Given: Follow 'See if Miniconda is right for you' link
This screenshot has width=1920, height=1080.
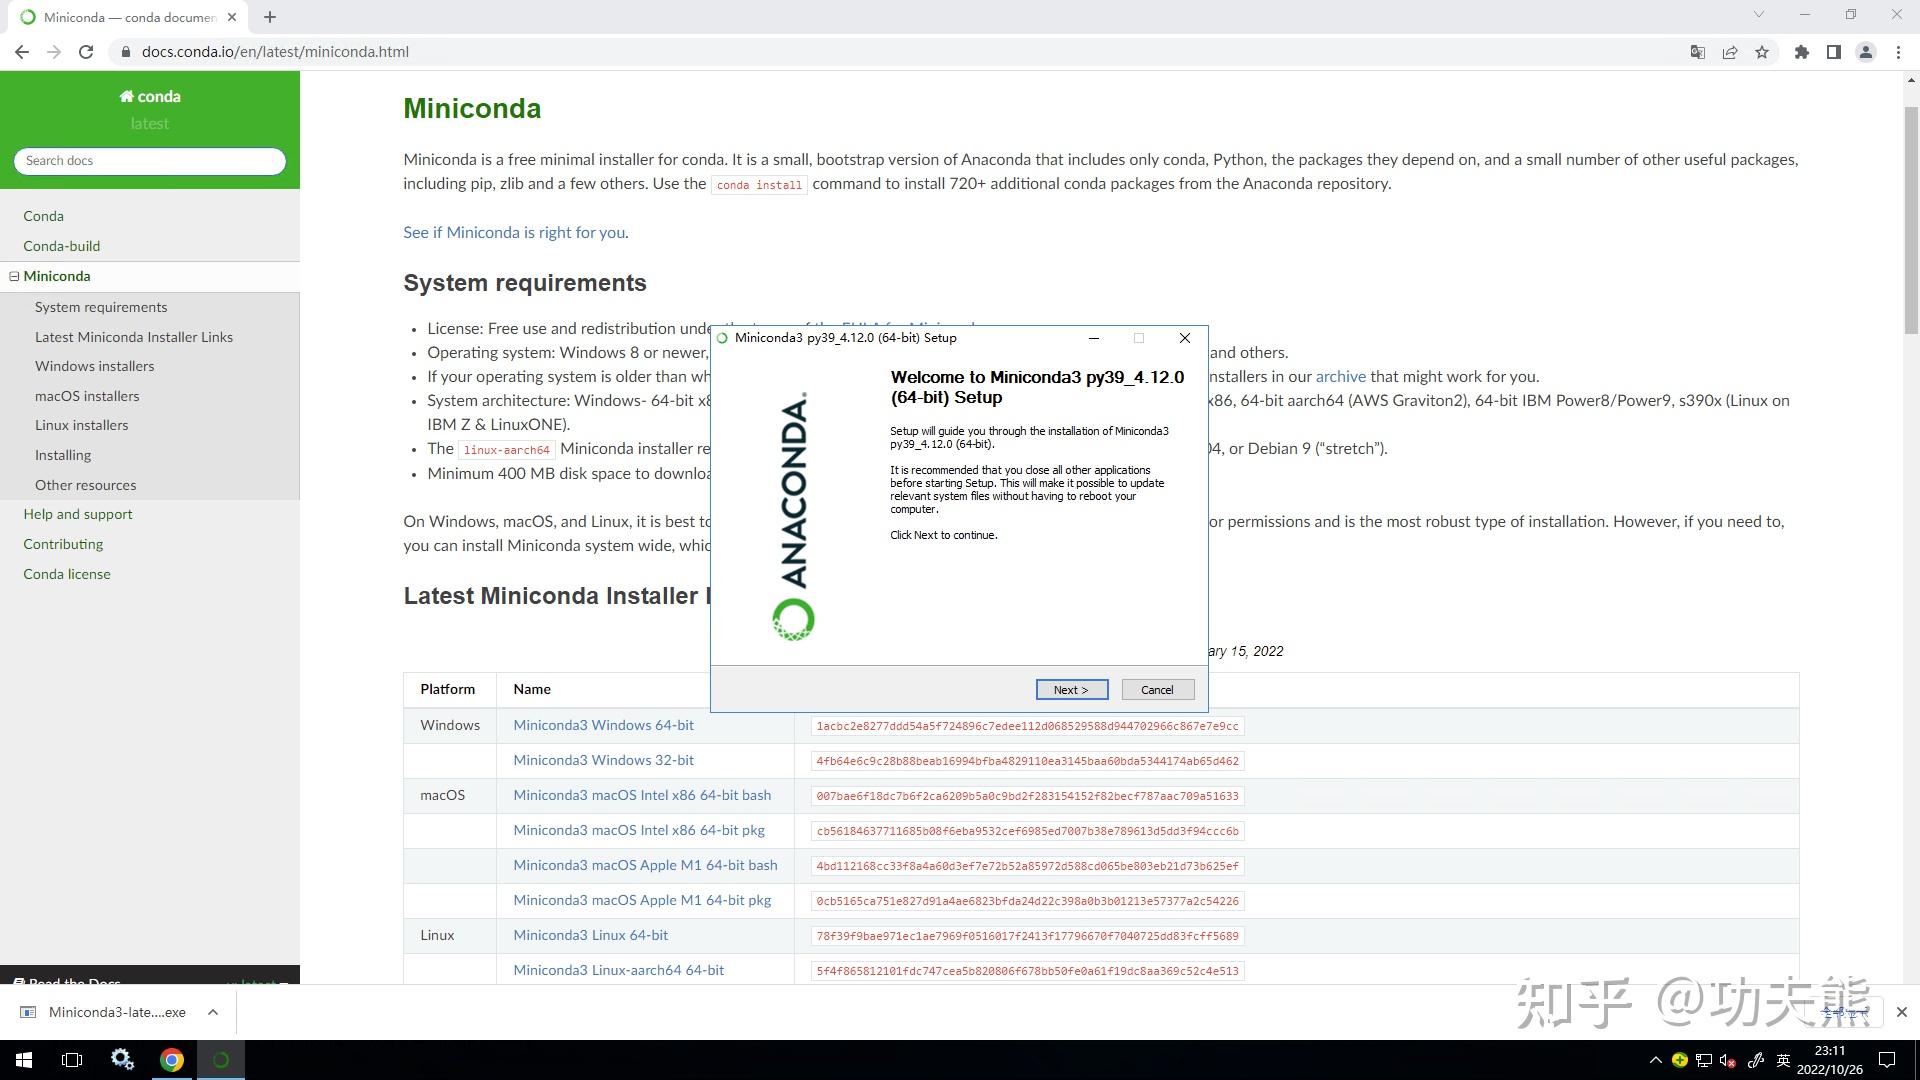Looking at the screenshot, I should pos(514,232).
